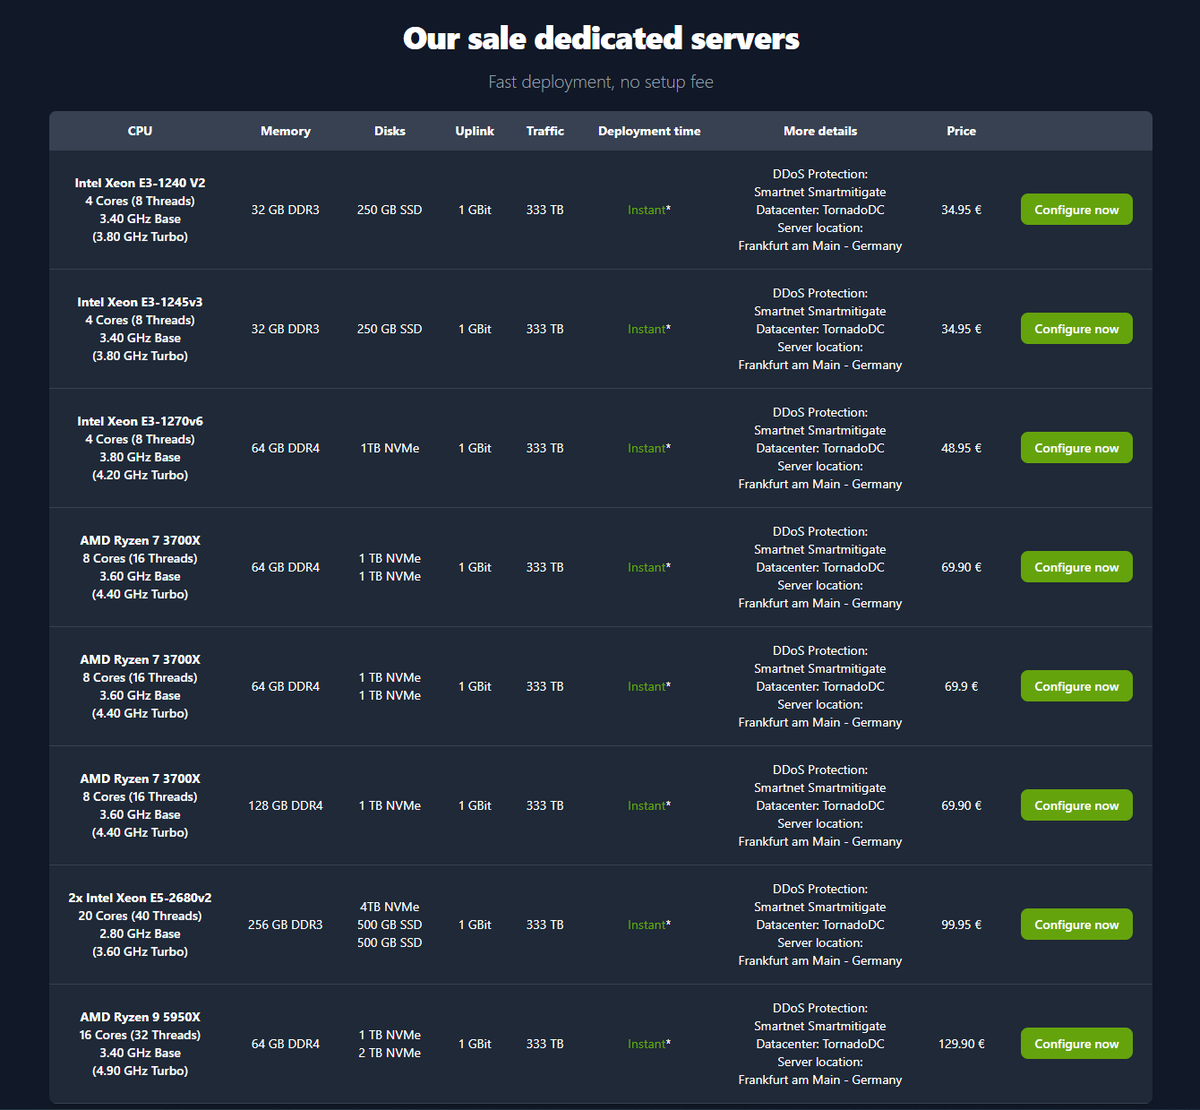Click the CPU column header
The image size is (1200, 1110).
tap(140, 131)
